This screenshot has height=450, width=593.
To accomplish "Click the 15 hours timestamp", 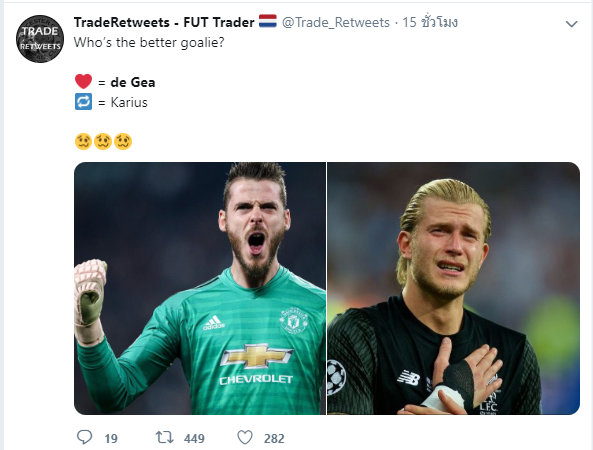I will tap(430, 22).
